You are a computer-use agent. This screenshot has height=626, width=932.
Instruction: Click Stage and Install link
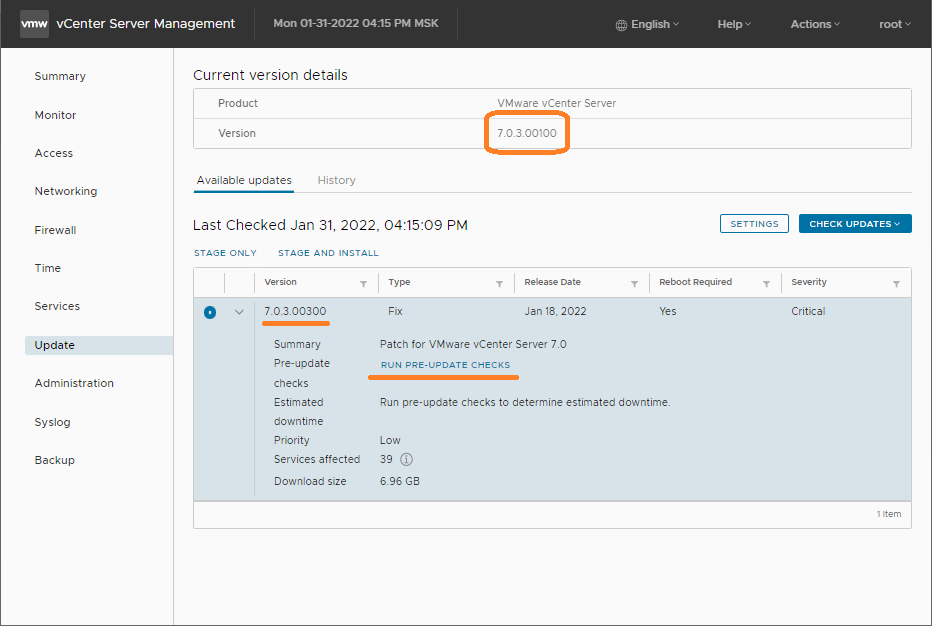(328, 253)
